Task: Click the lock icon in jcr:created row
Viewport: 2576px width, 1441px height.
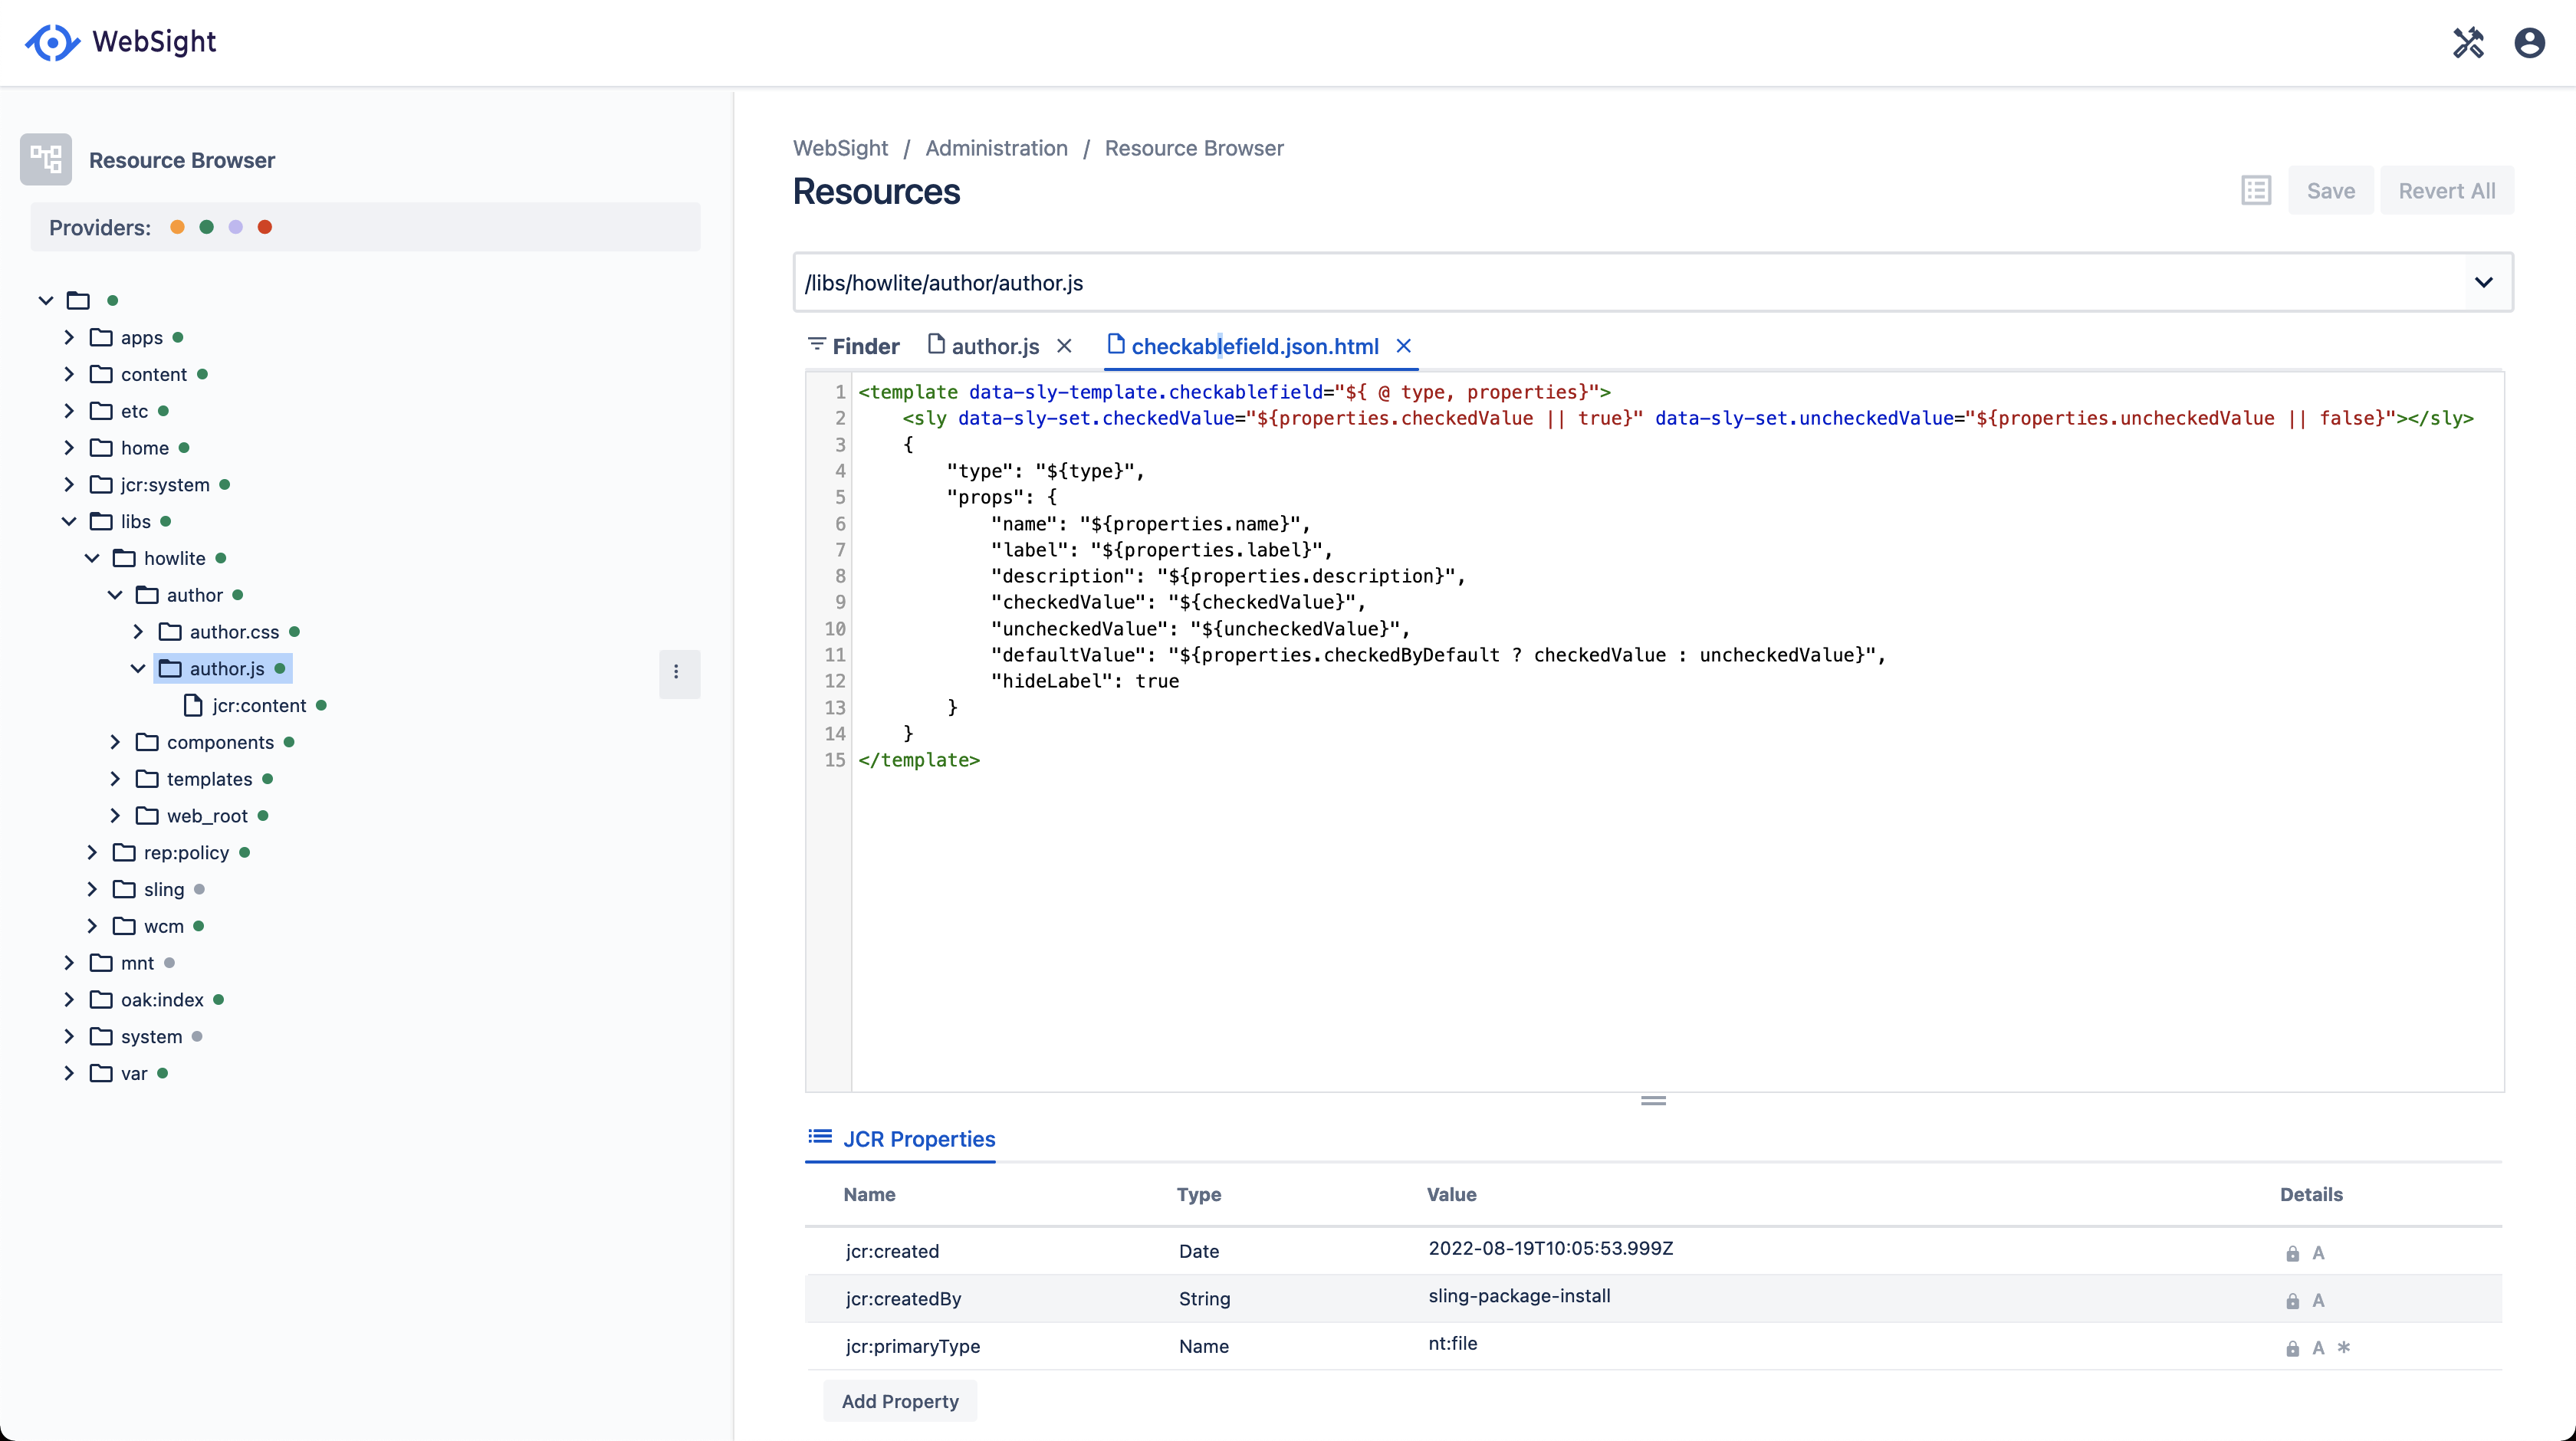Action: point(2292,1253)
